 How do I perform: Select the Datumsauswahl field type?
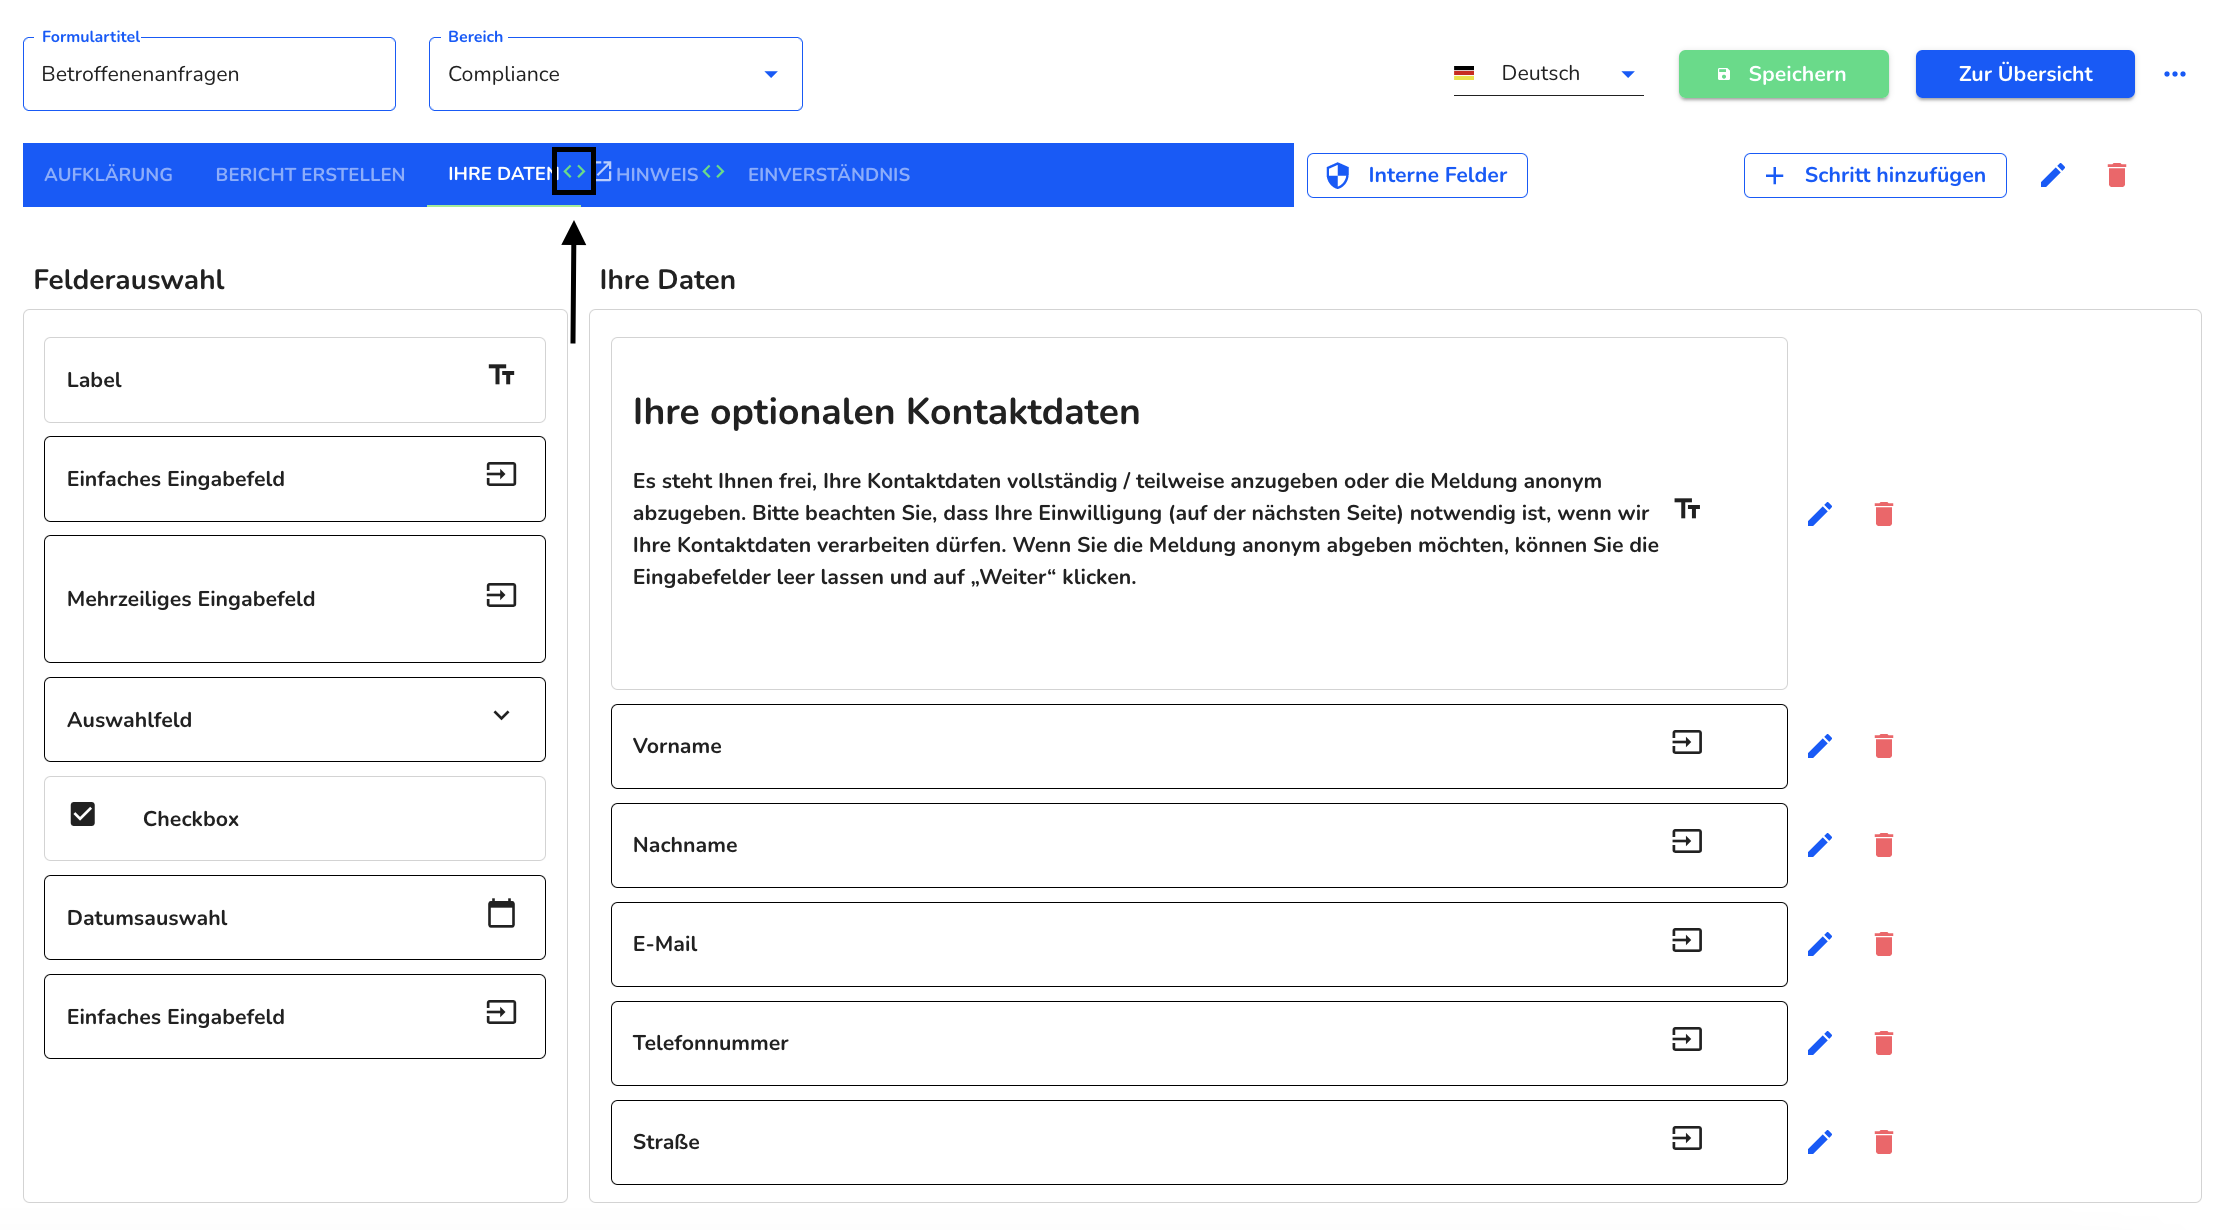click(295, 918)
